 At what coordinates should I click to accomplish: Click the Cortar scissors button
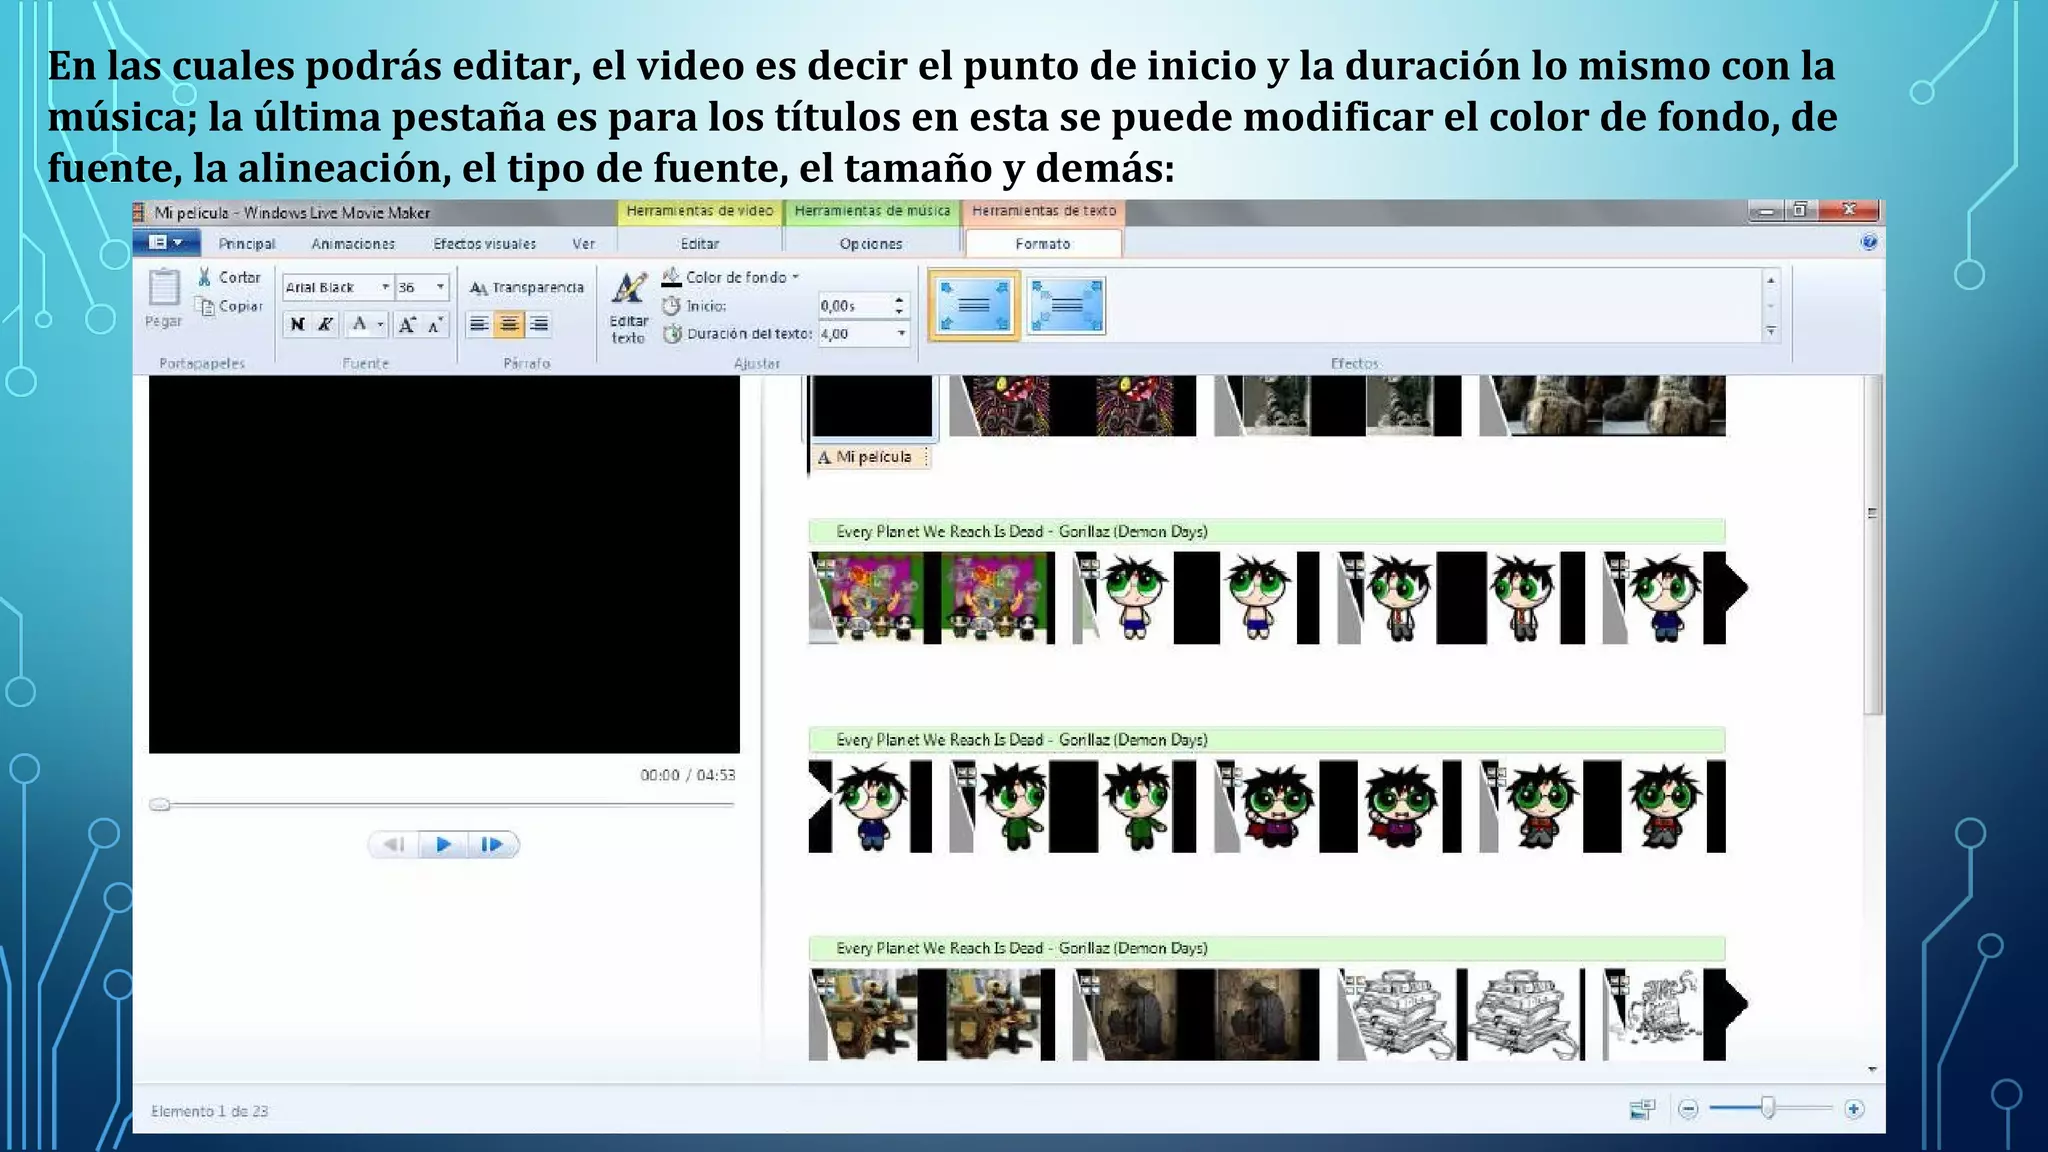pos(229,277)
